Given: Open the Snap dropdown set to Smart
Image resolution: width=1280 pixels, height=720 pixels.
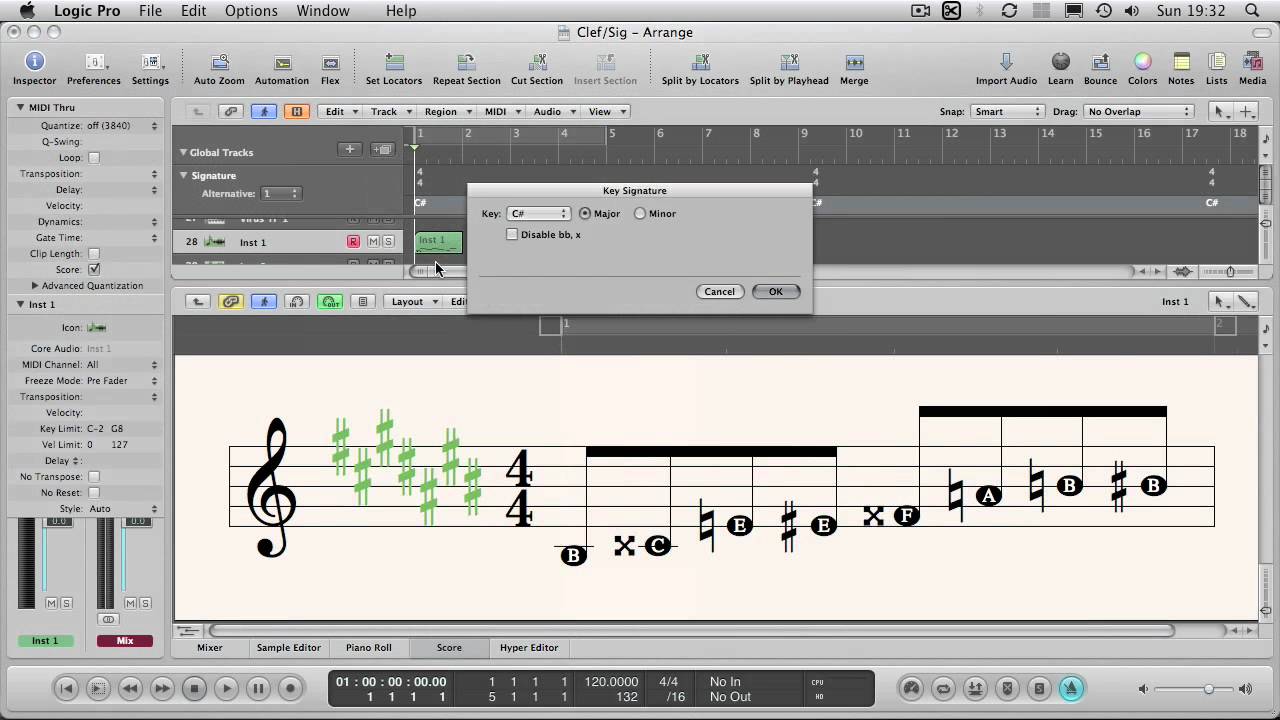Looking at the screenshot, I should coord(1006,112).
